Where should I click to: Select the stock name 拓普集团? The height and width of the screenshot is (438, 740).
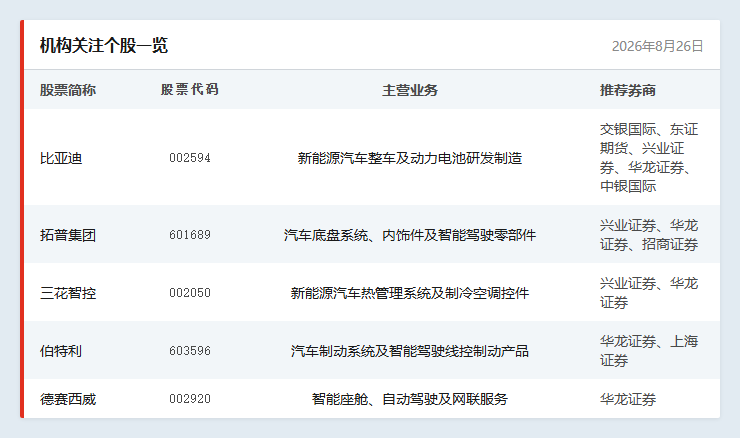tap(68, 235)
